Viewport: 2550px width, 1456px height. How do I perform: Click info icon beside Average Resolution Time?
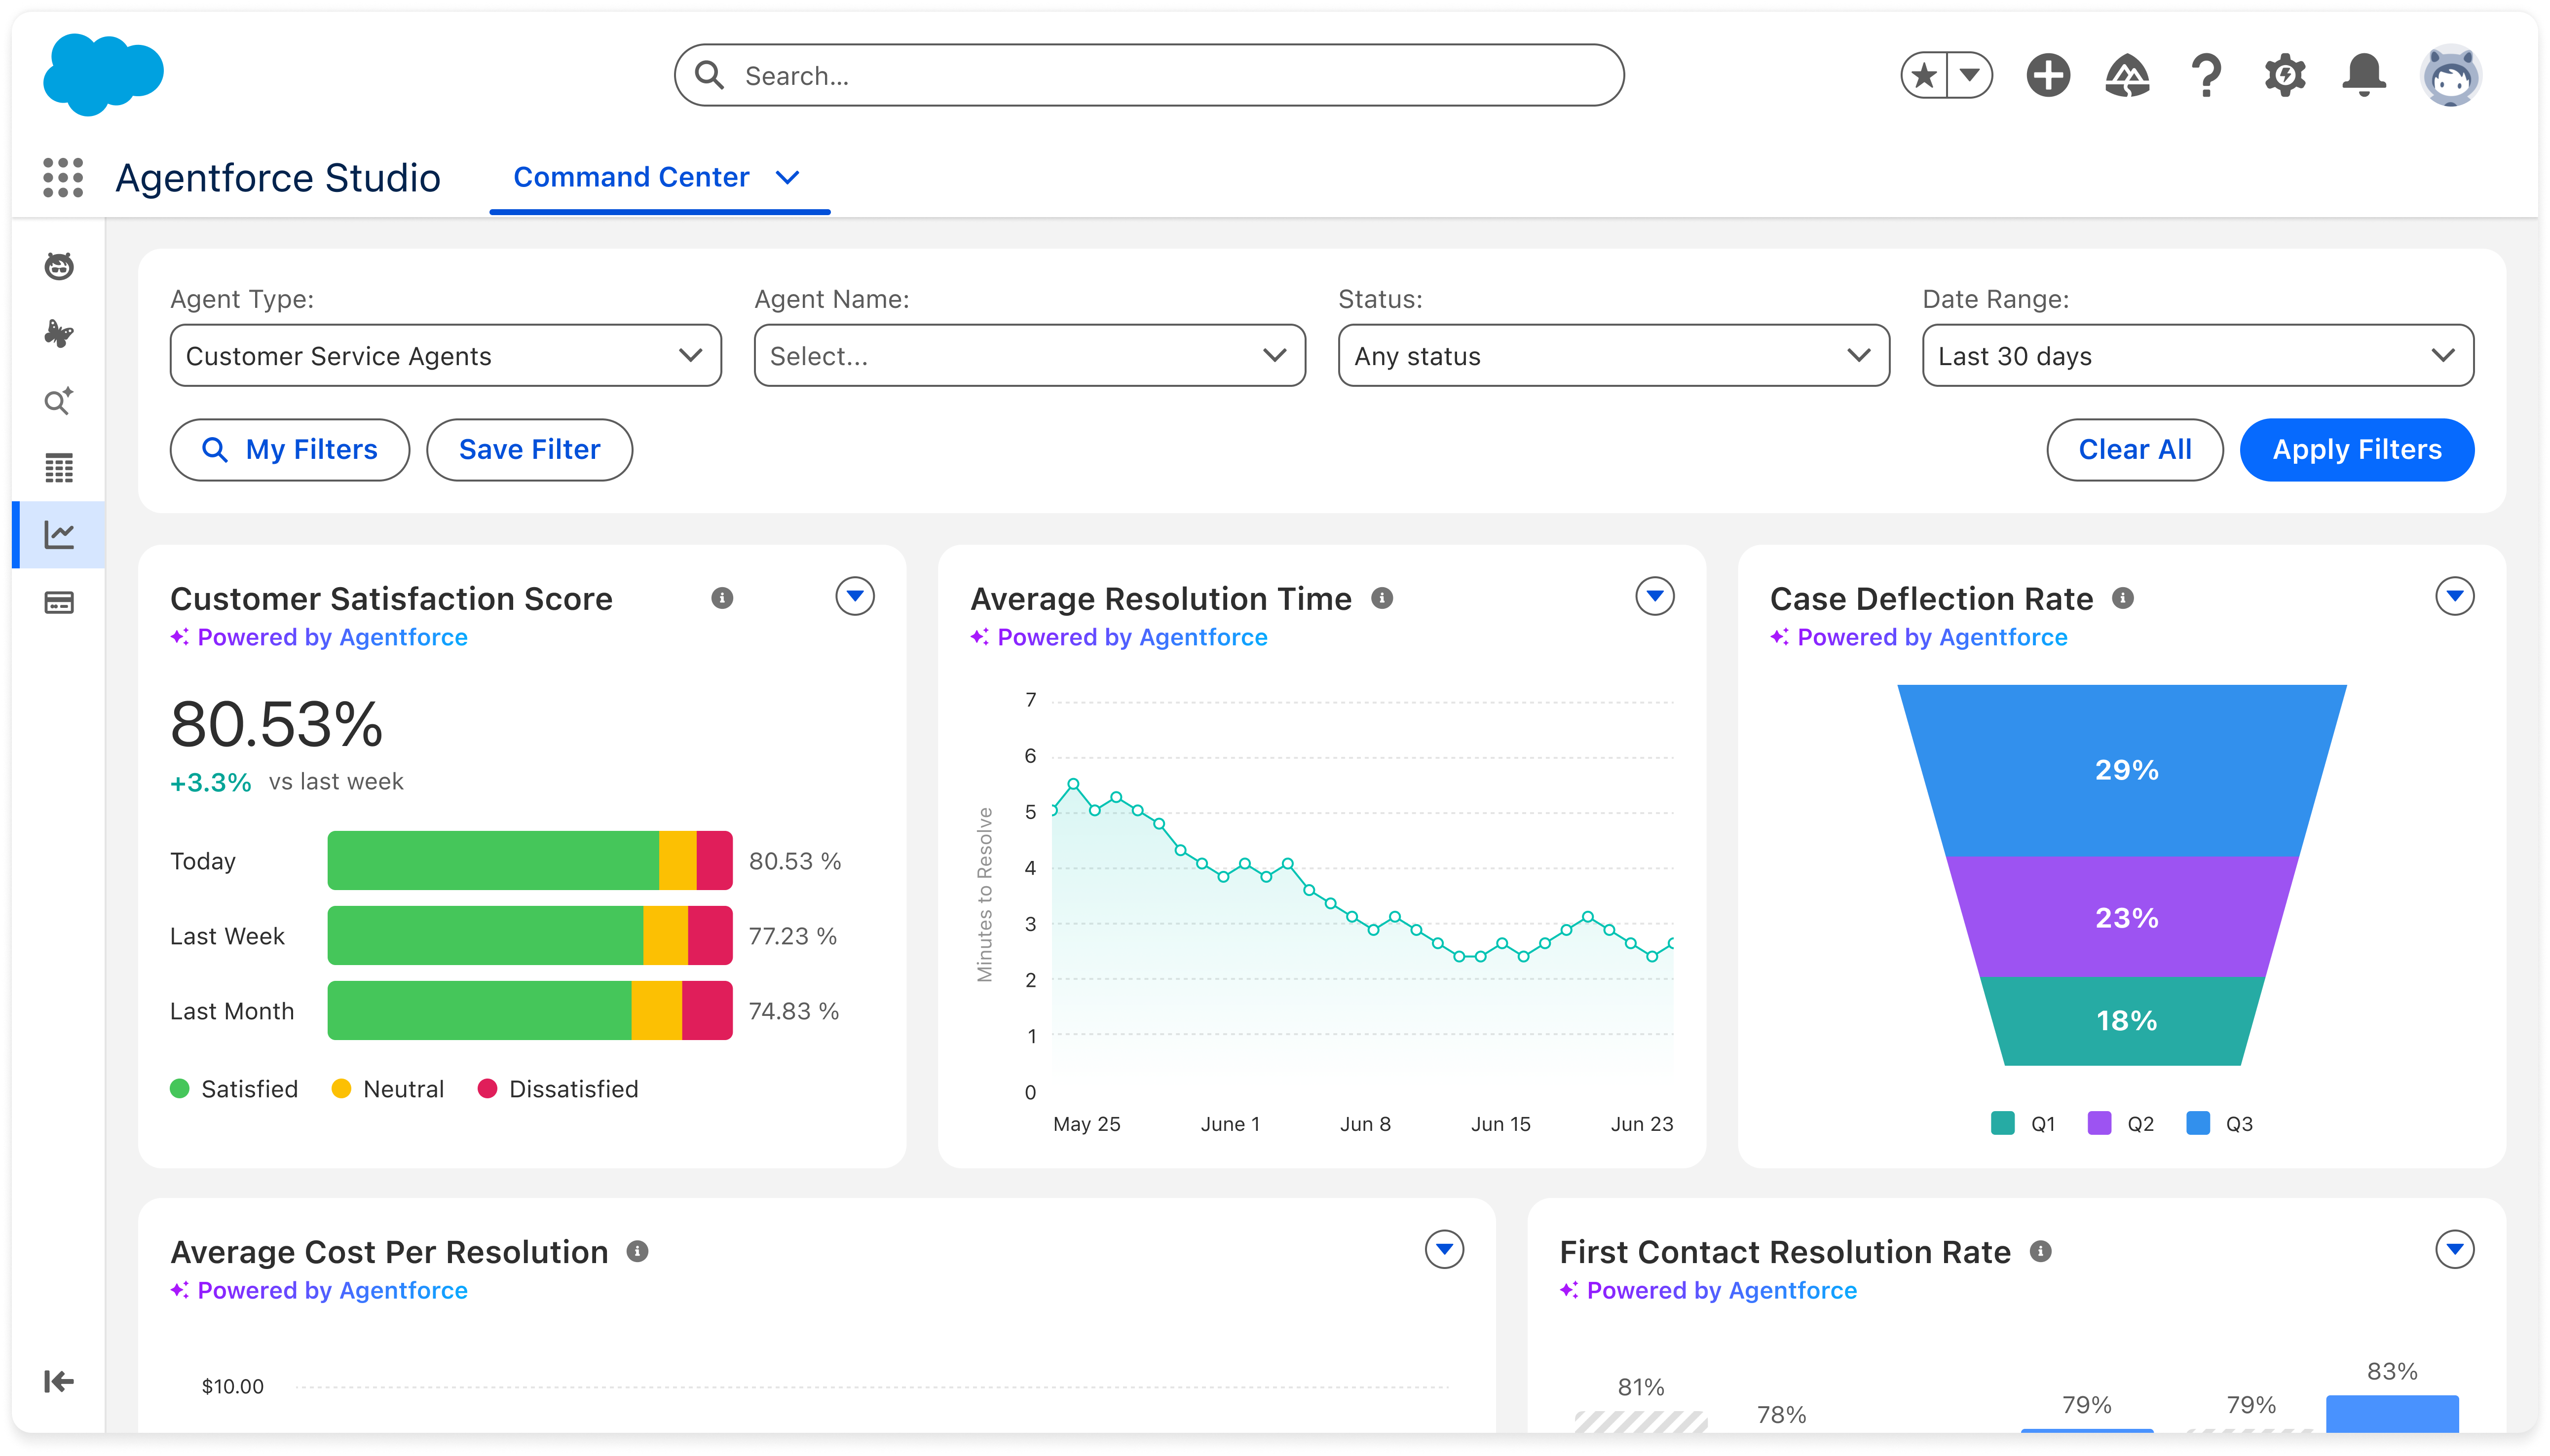coord(1382,598)
